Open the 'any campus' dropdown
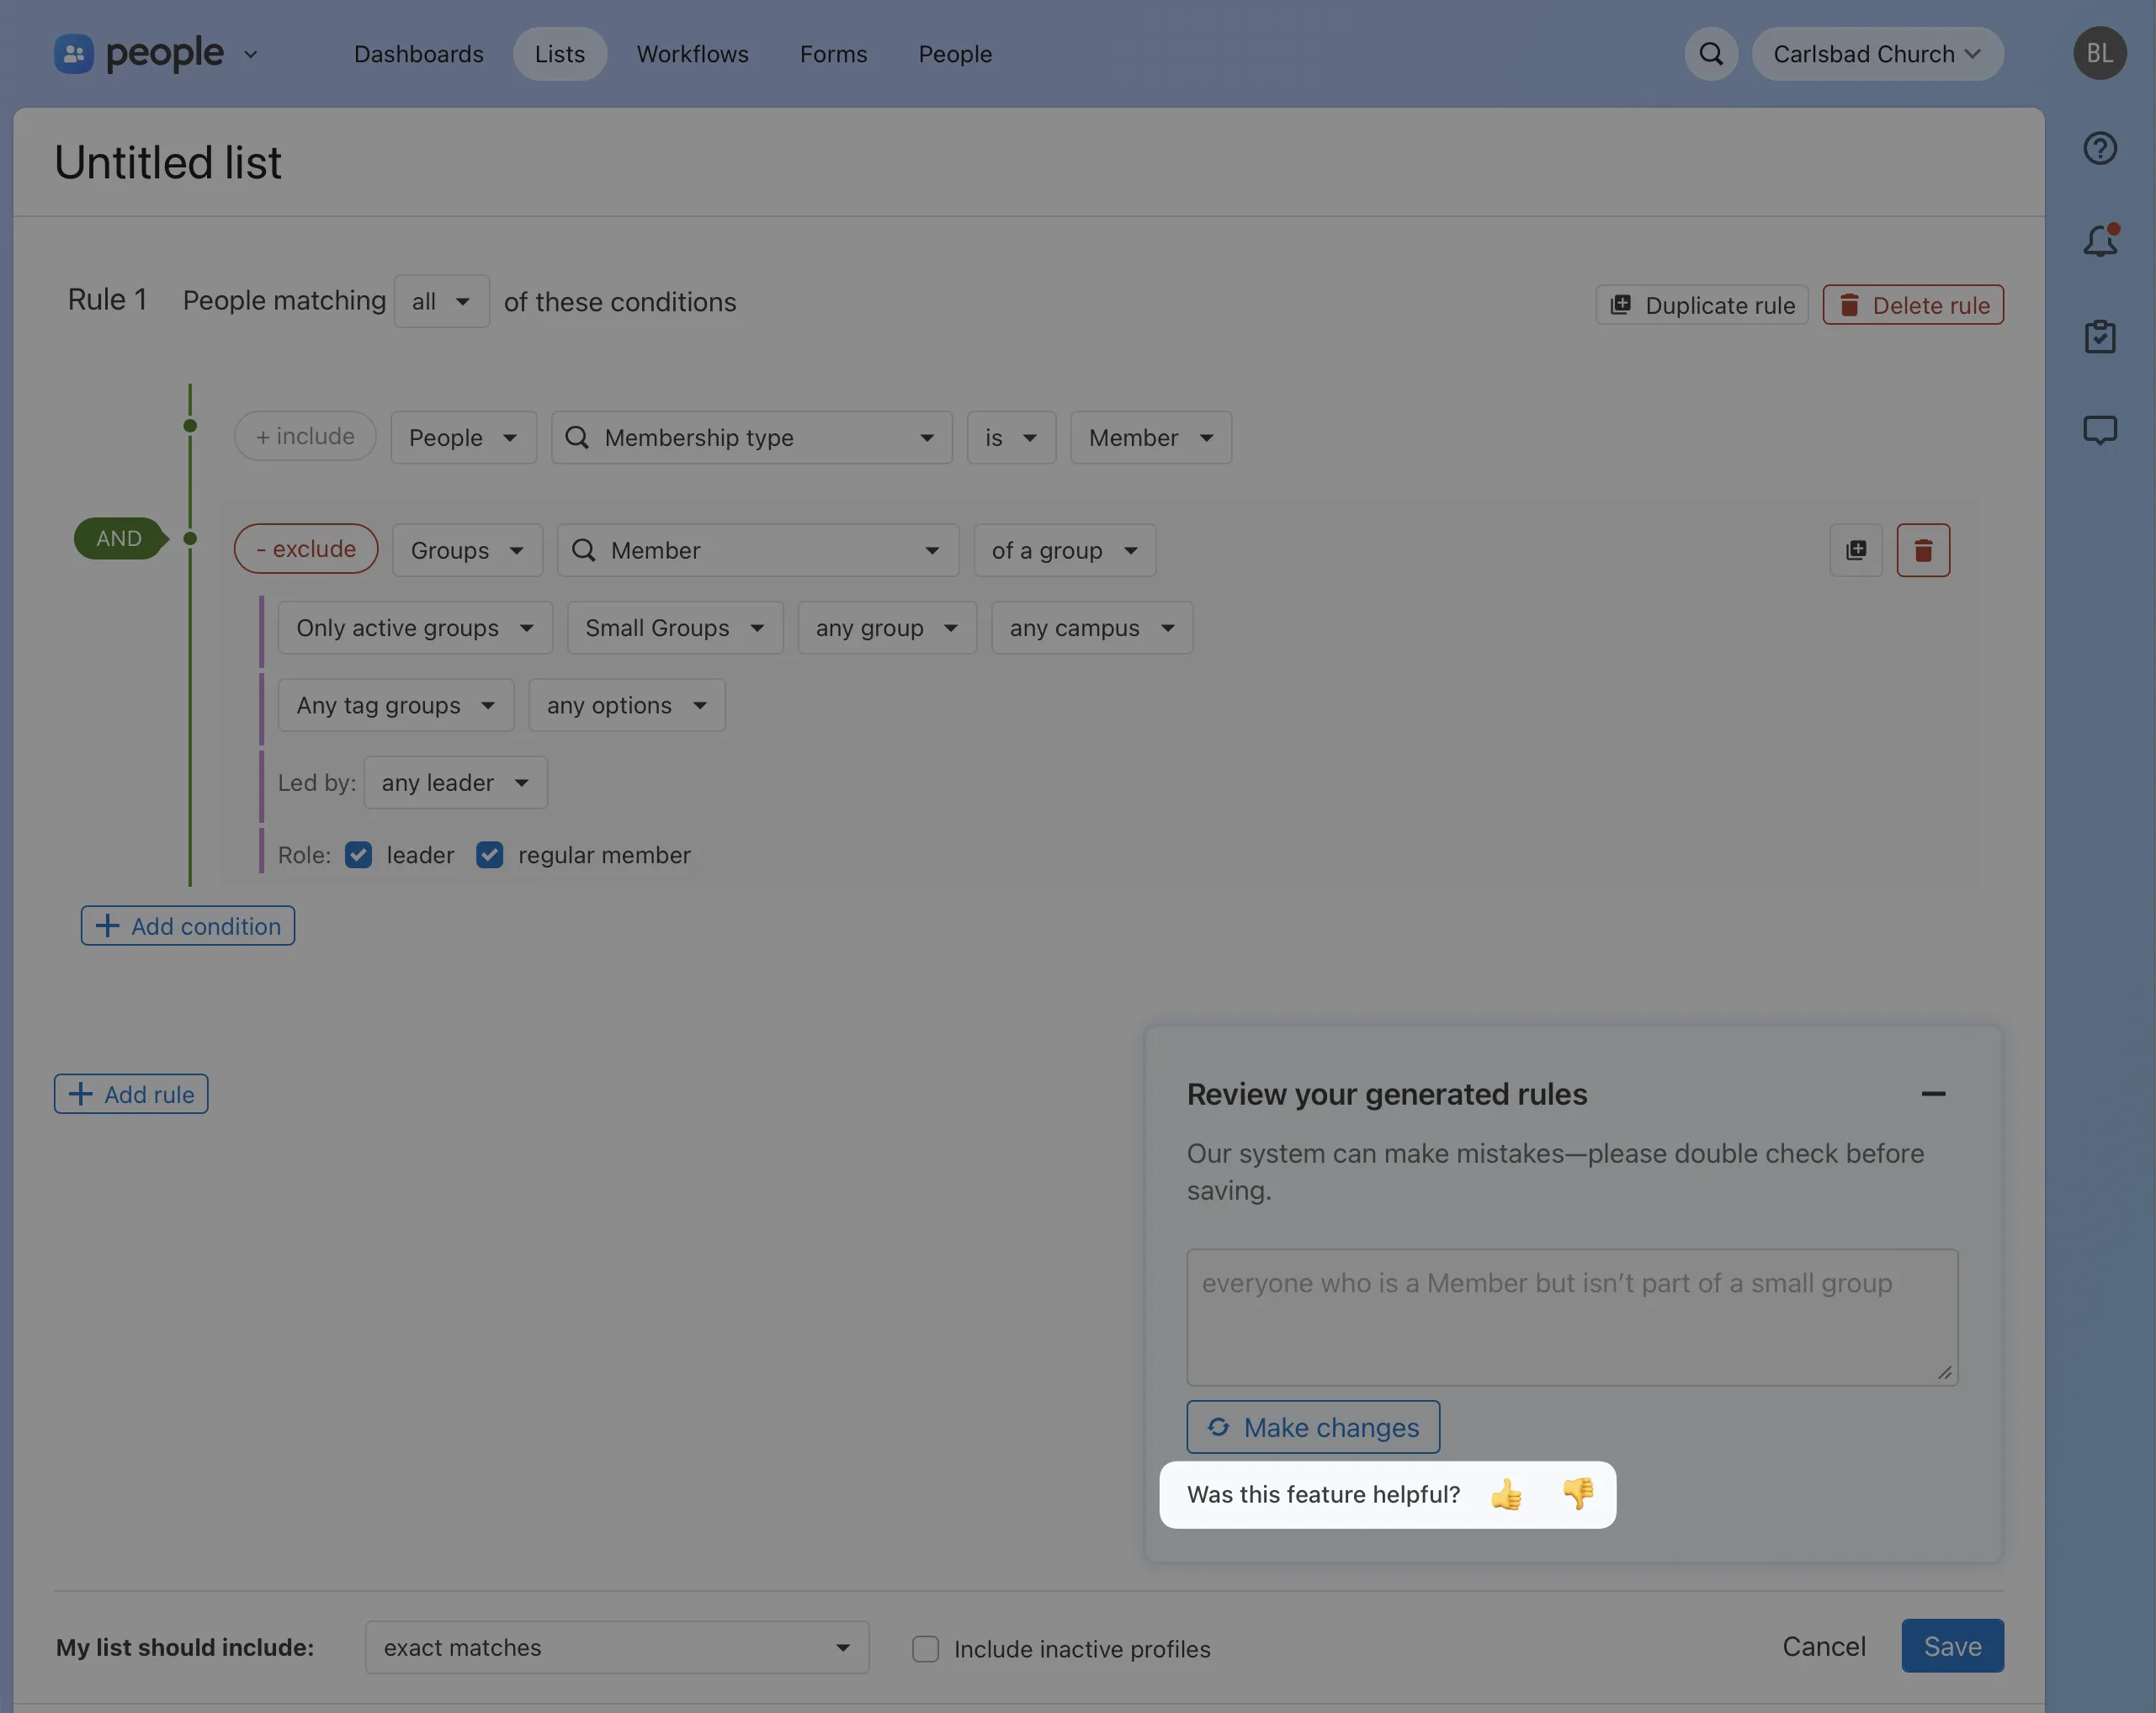The height and width of the screenshot is (1713, 2156). click(x=1091, y=627)
